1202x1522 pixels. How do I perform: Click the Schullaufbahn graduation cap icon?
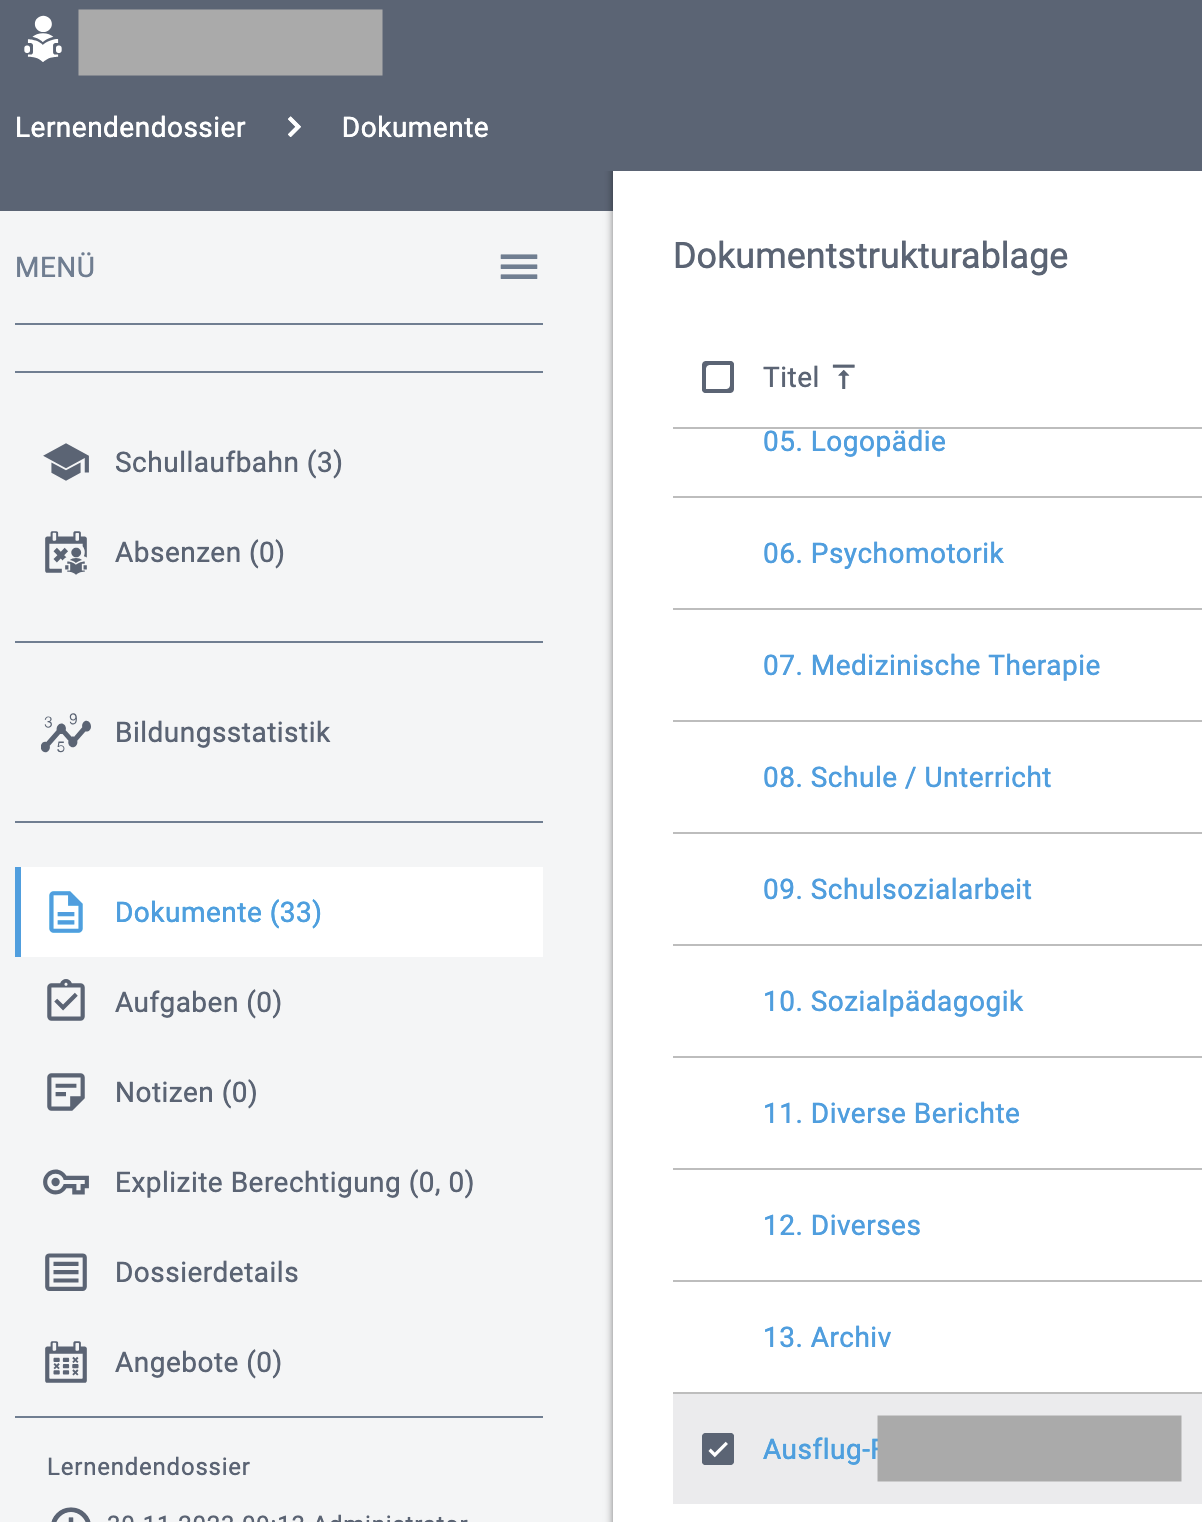point(66,462)
